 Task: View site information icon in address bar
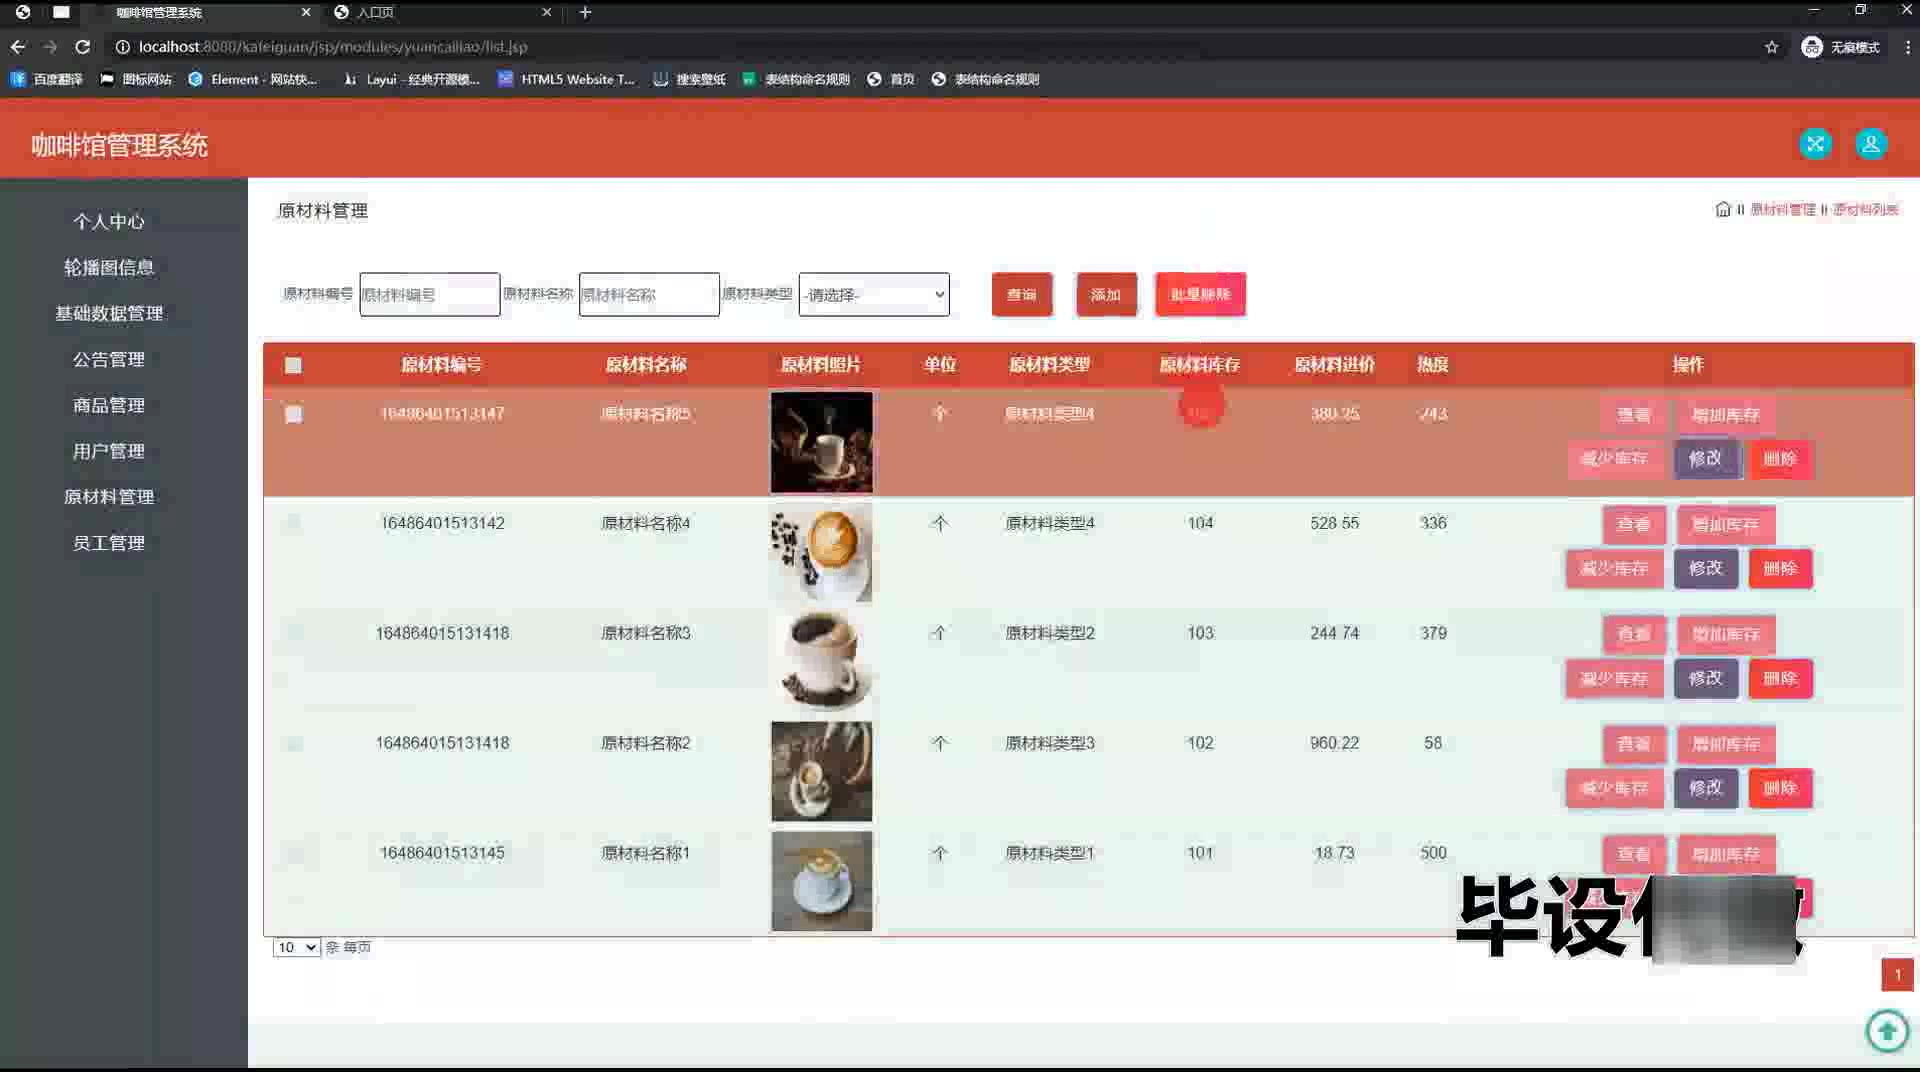pos(122,47)
